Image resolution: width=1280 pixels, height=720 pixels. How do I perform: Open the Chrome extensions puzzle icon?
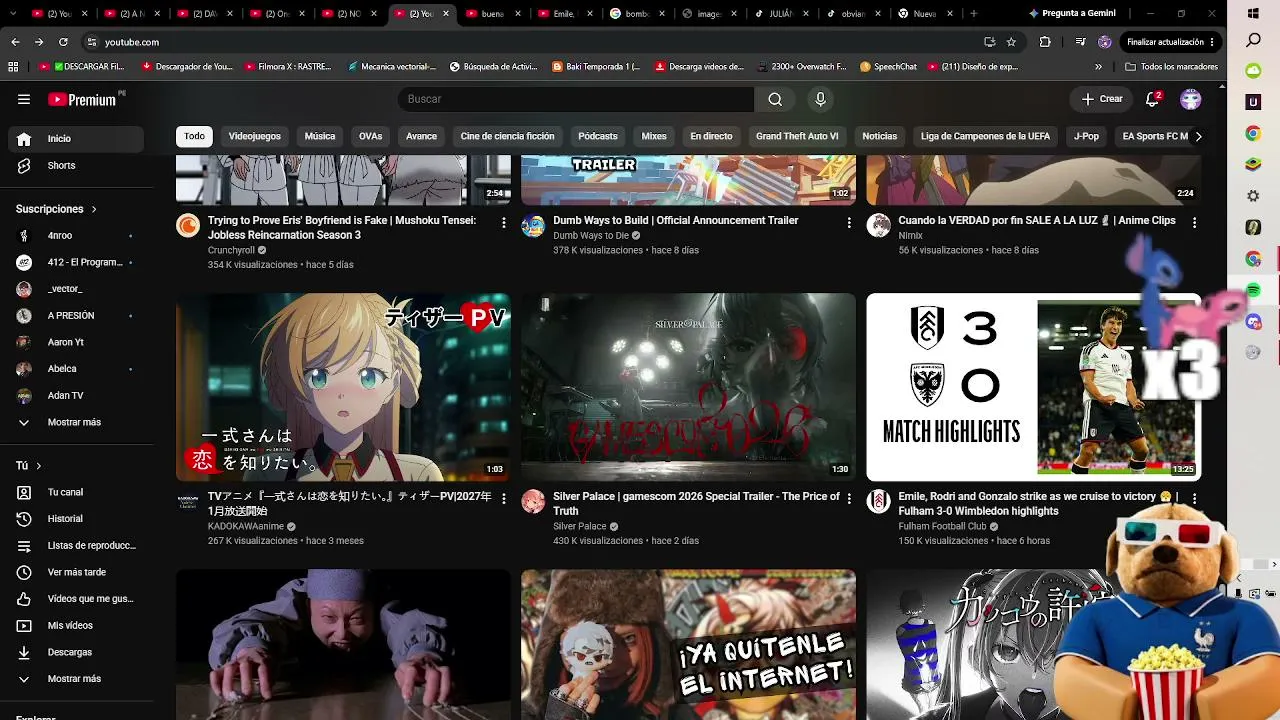click(1045, 42)
